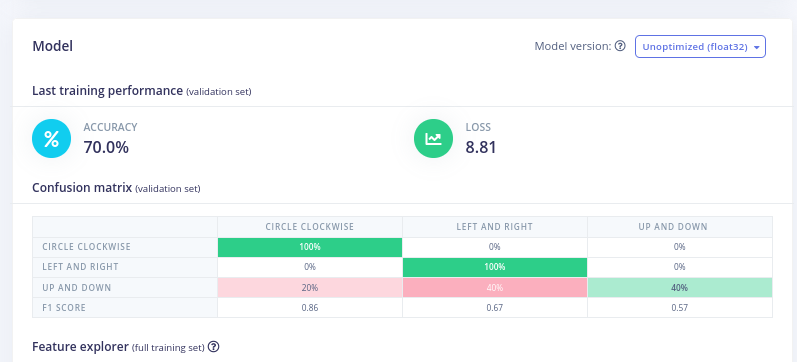This screenshot has height=362, width=797.
Task: Click the dropdown arrow beside Unoptimized (float32)
Action: tap(756, 47)
